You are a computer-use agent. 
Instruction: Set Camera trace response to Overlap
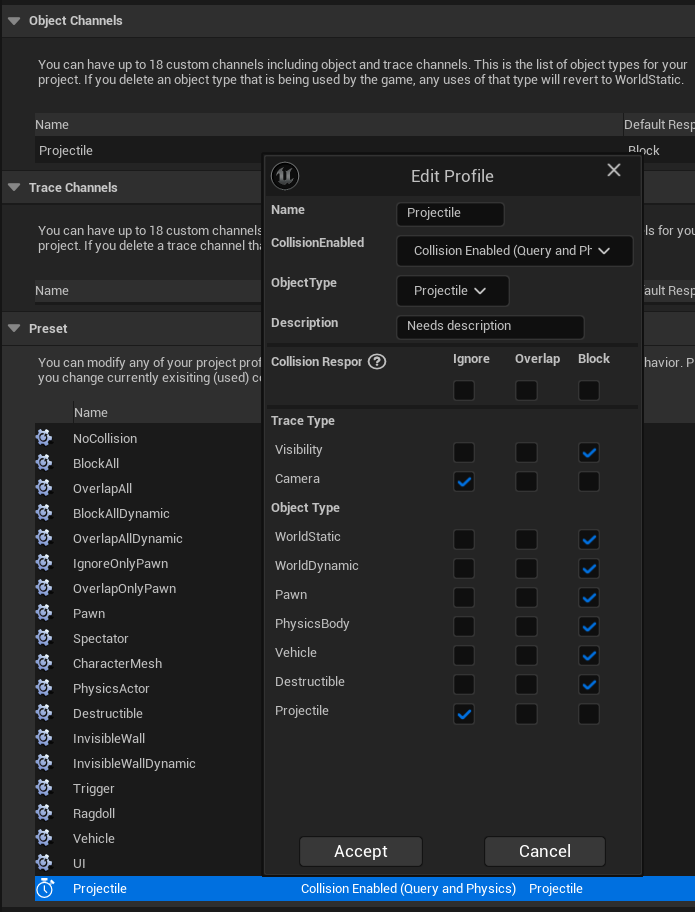pos(527,482)
